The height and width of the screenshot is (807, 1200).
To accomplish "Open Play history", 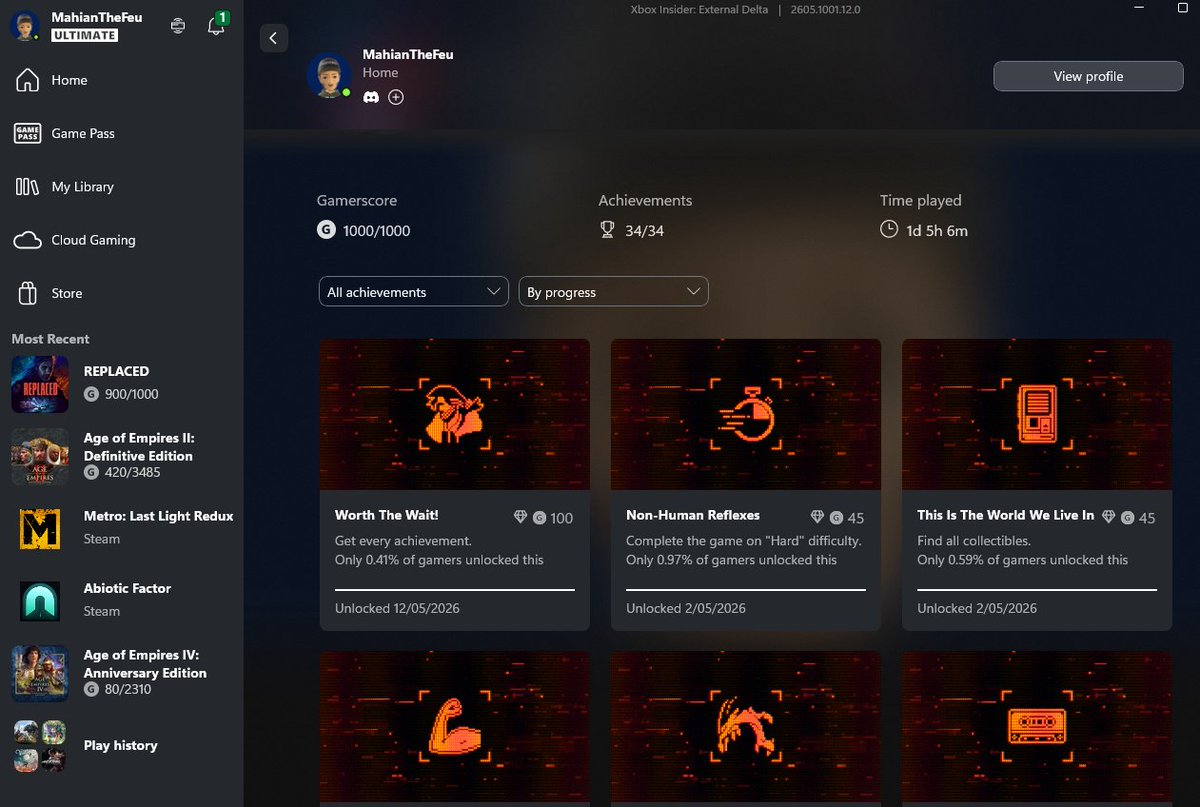I will tap(121, 745).
